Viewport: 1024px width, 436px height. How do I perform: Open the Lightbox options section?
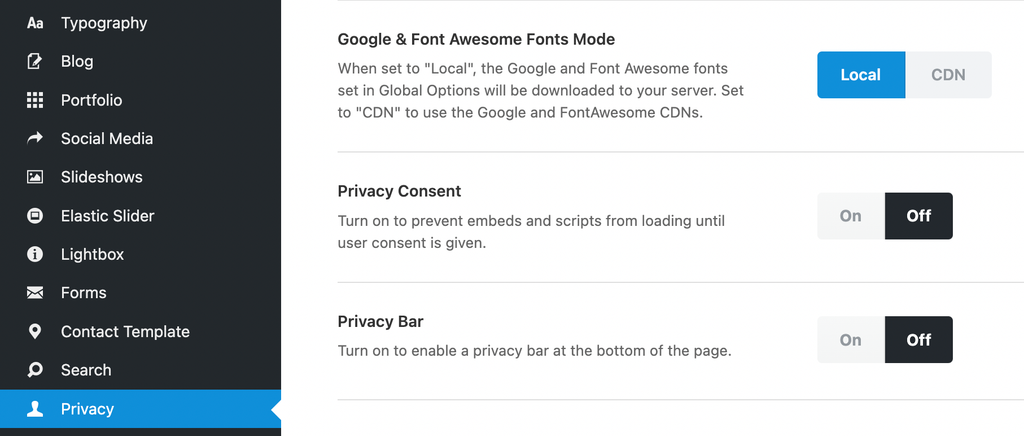[92, 254]
